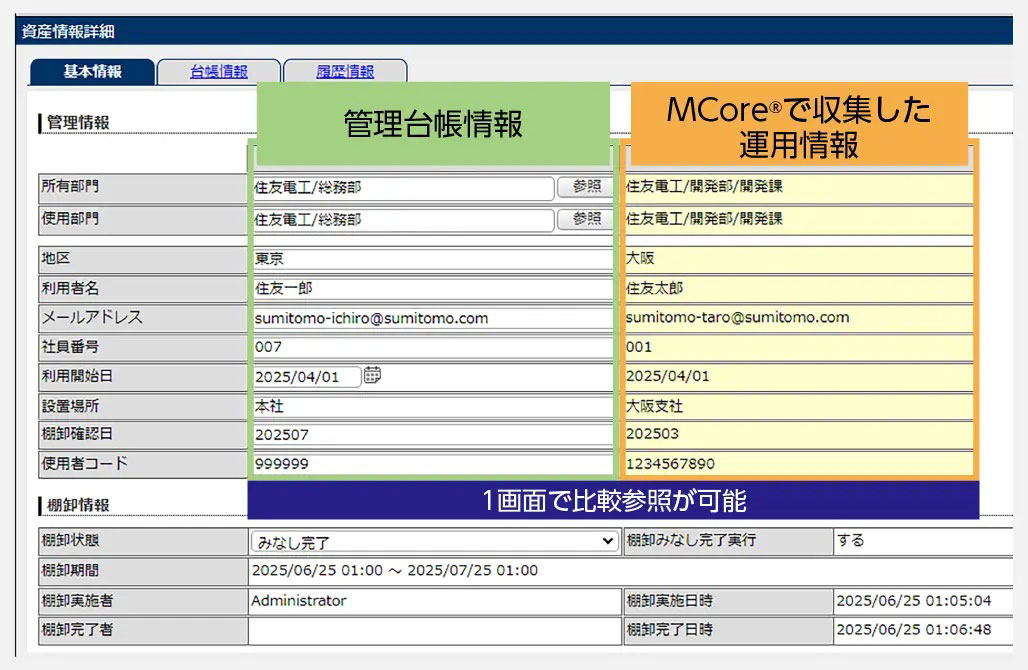This screenshot has height=670, width=1028.
Task: Open the 台帳情報 tab
Action: click(219, 71)
